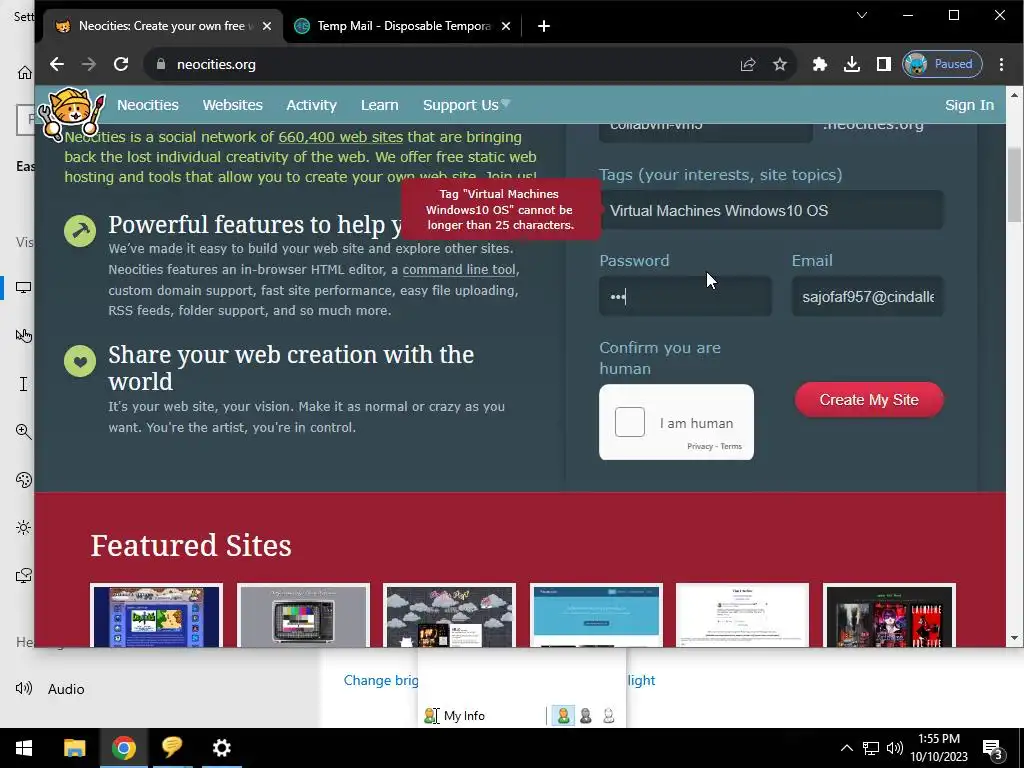1024x768 pixels.
Task: Open the Neocities nav link
Action: (x=148, y=105)
